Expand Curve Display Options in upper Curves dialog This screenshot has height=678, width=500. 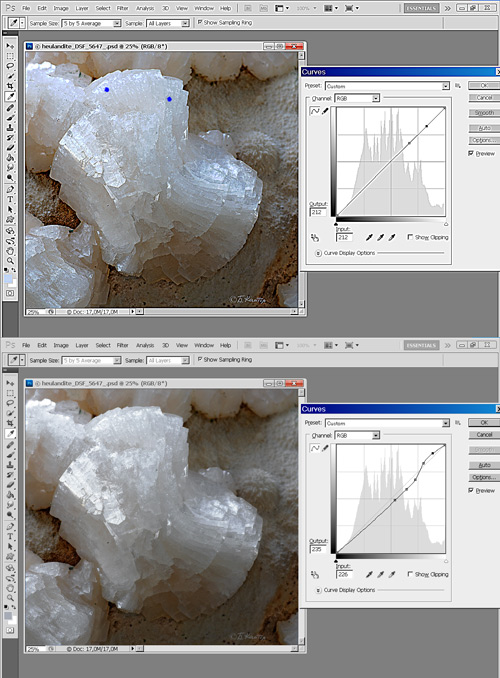[x=318, y=253]
